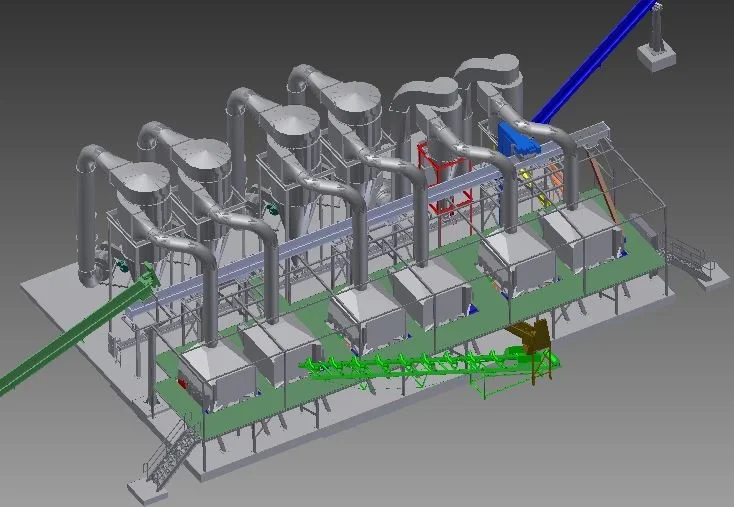The width and height of the screenshot is (734, 507).
Task: Pick the bright green wireframe conveyor
Action: click(x=428, y=371)
